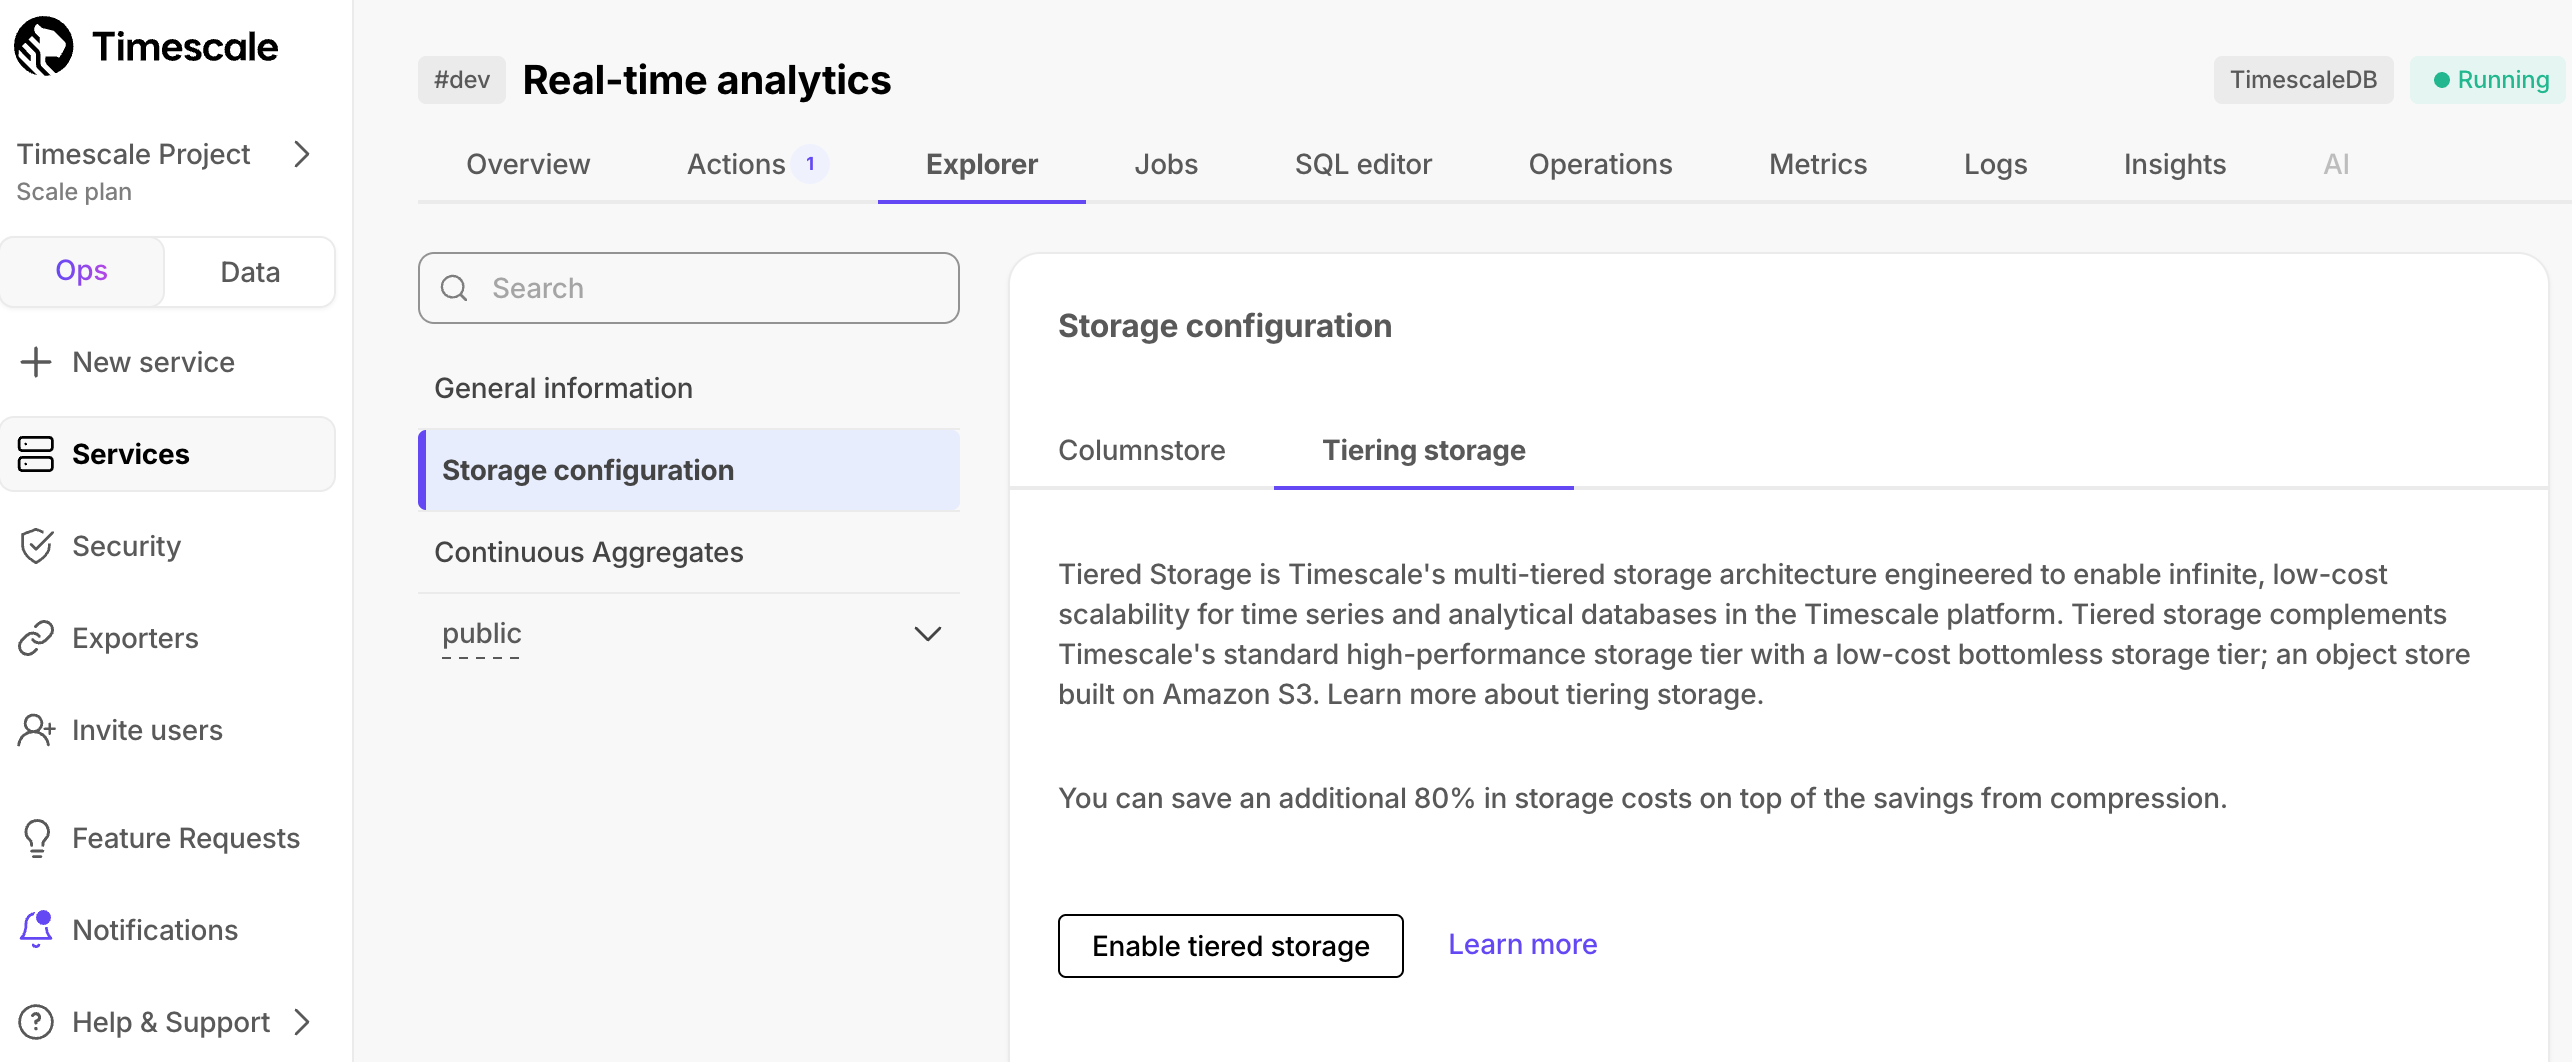Switch to Ops mode
Viewport: 2572px width, 1062px height.
82,271
